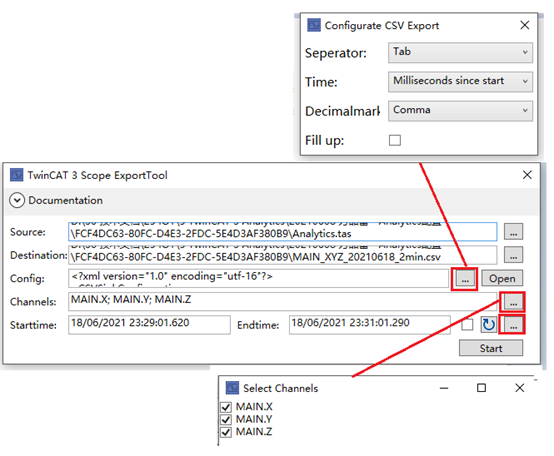Expand the Documentation section chevron

click(17, 200)
